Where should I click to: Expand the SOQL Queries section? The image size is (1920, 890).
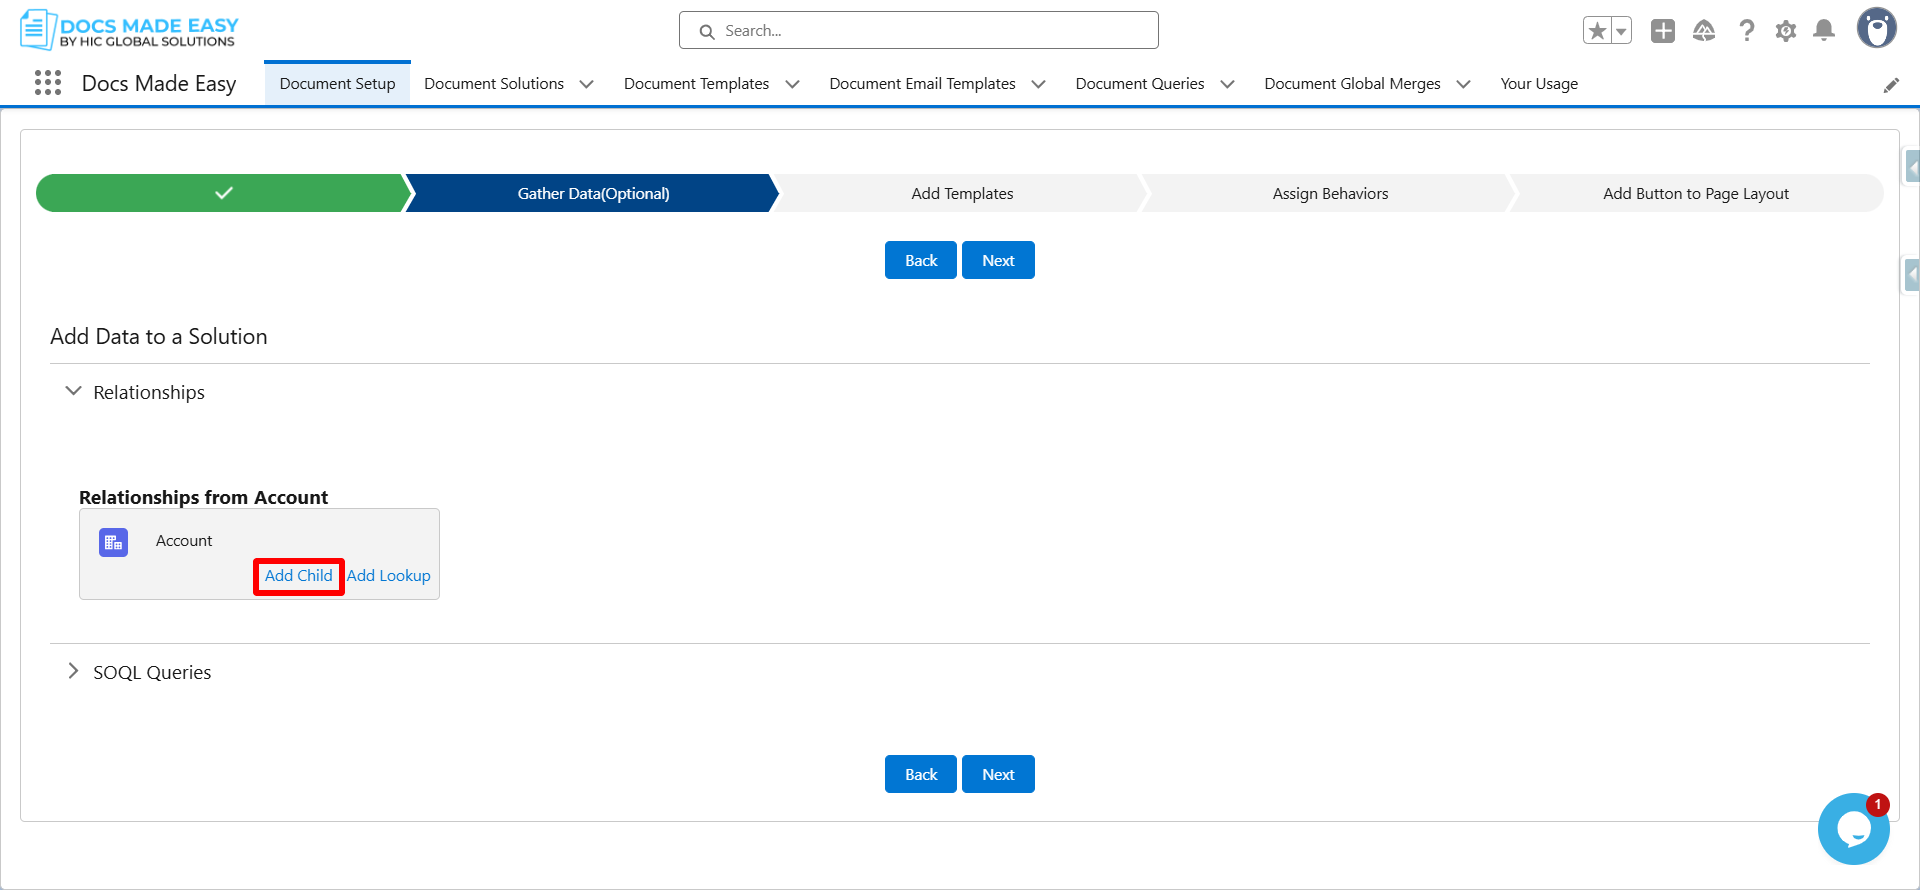click(x=73, y=671)
